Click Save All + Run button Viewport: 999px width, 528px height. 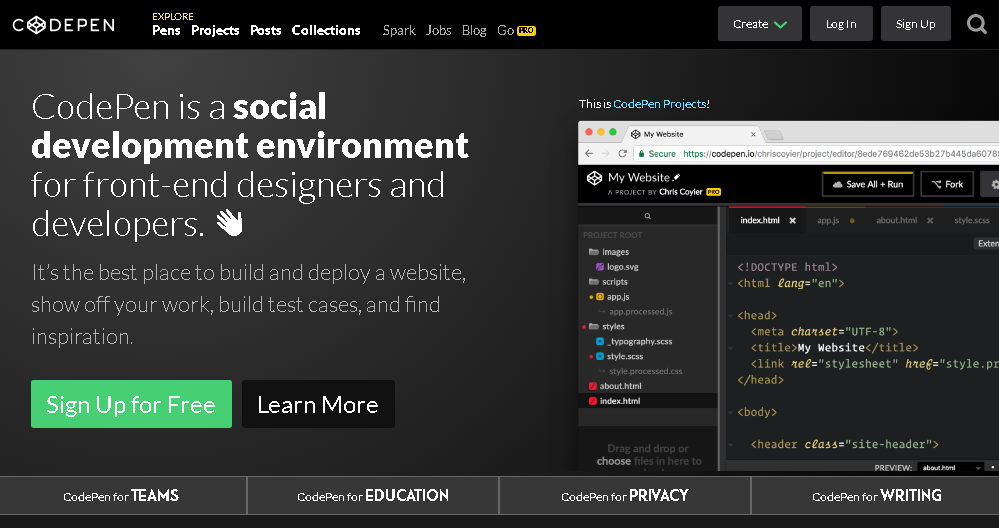coord(868,184)
